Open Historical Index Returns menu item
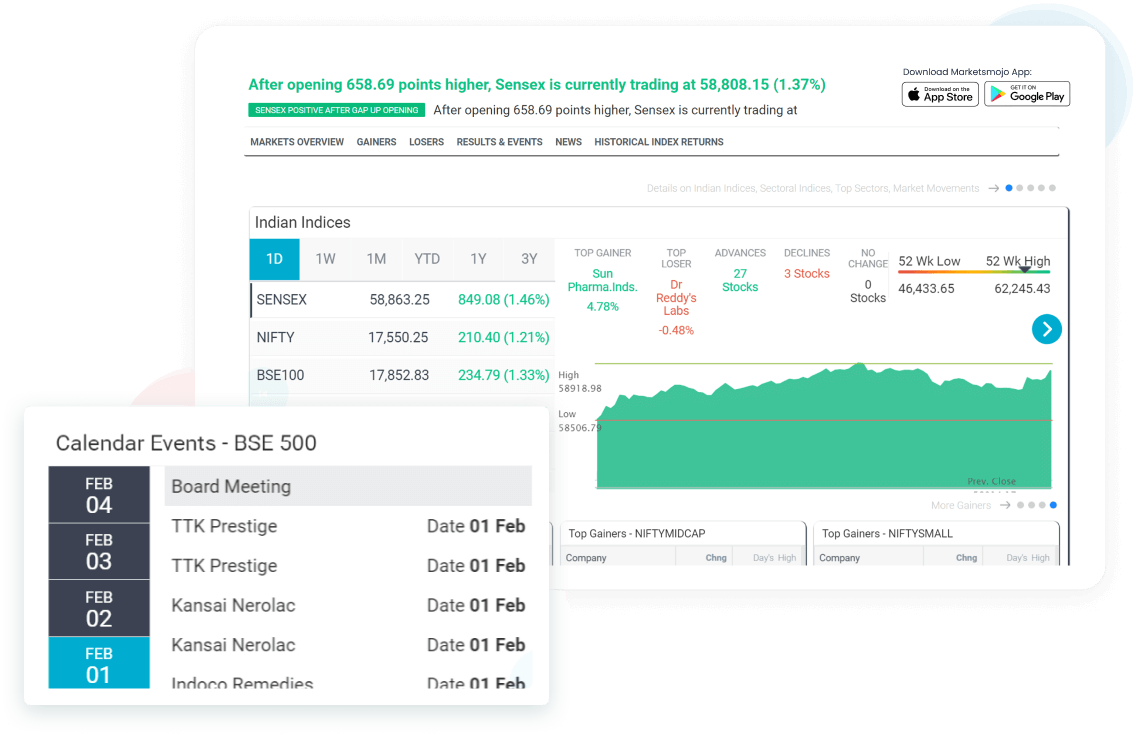 point(659,142)
